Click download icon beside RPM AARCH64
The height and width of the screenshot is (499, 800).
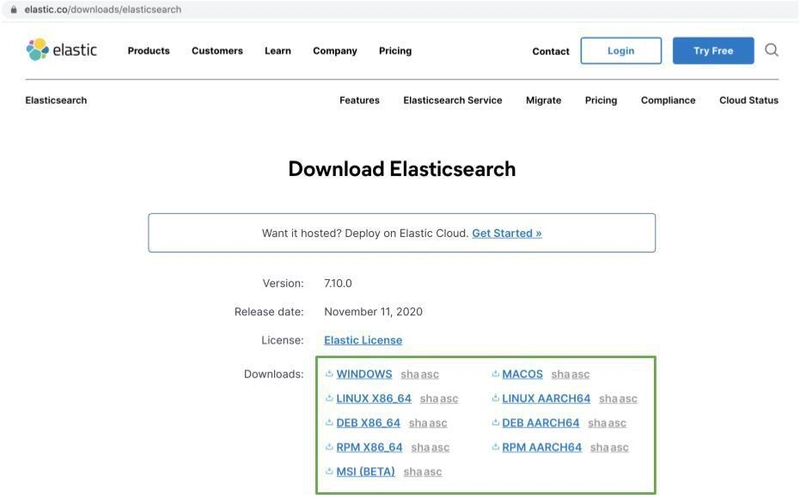(x=495, y=447)
